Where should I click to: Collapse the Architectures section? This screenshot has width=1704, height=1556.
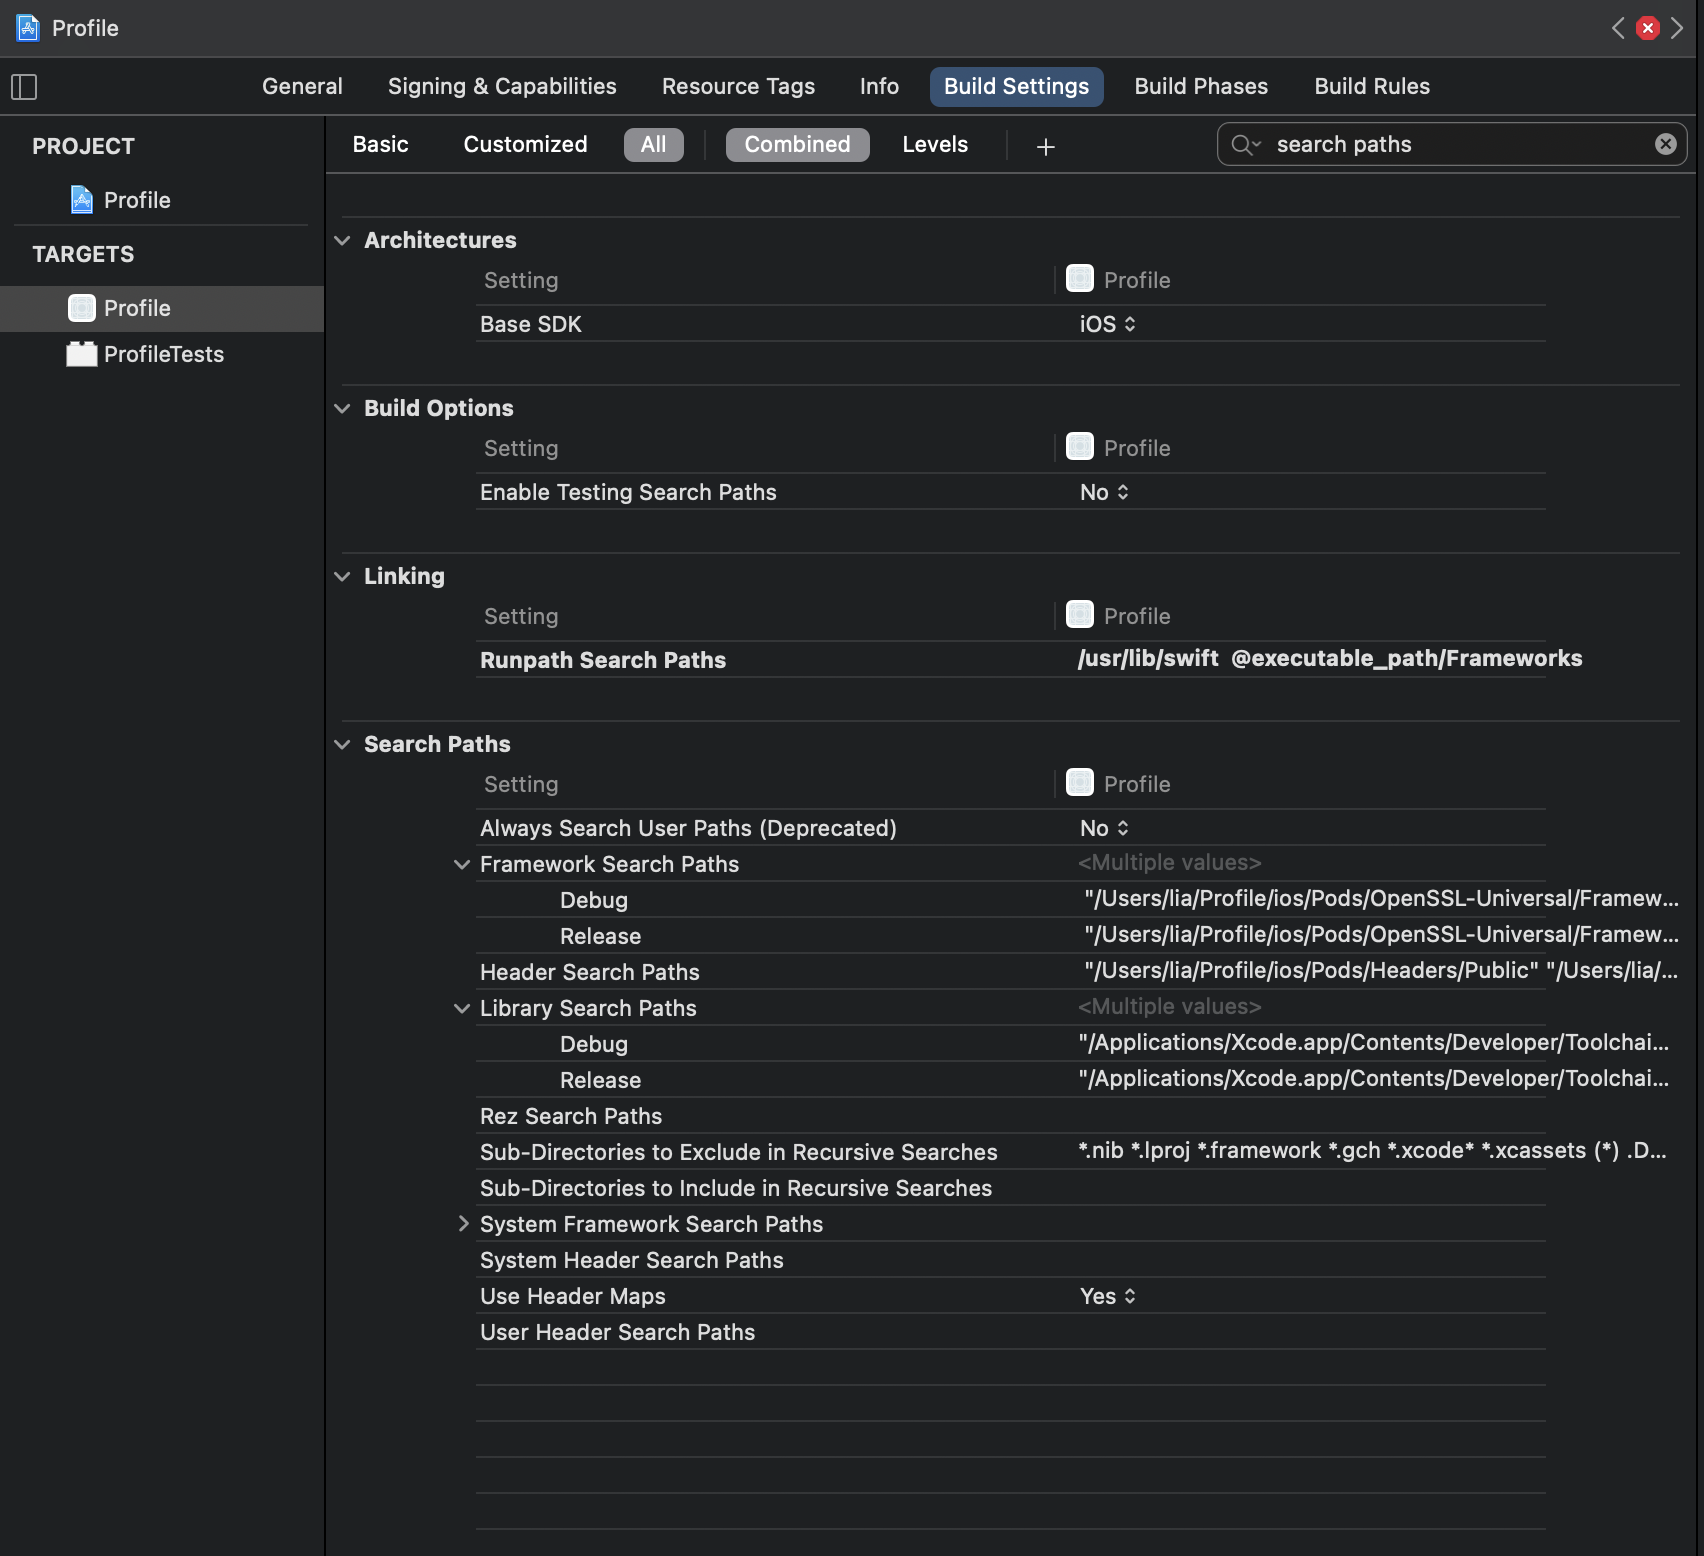pos(342,240)
